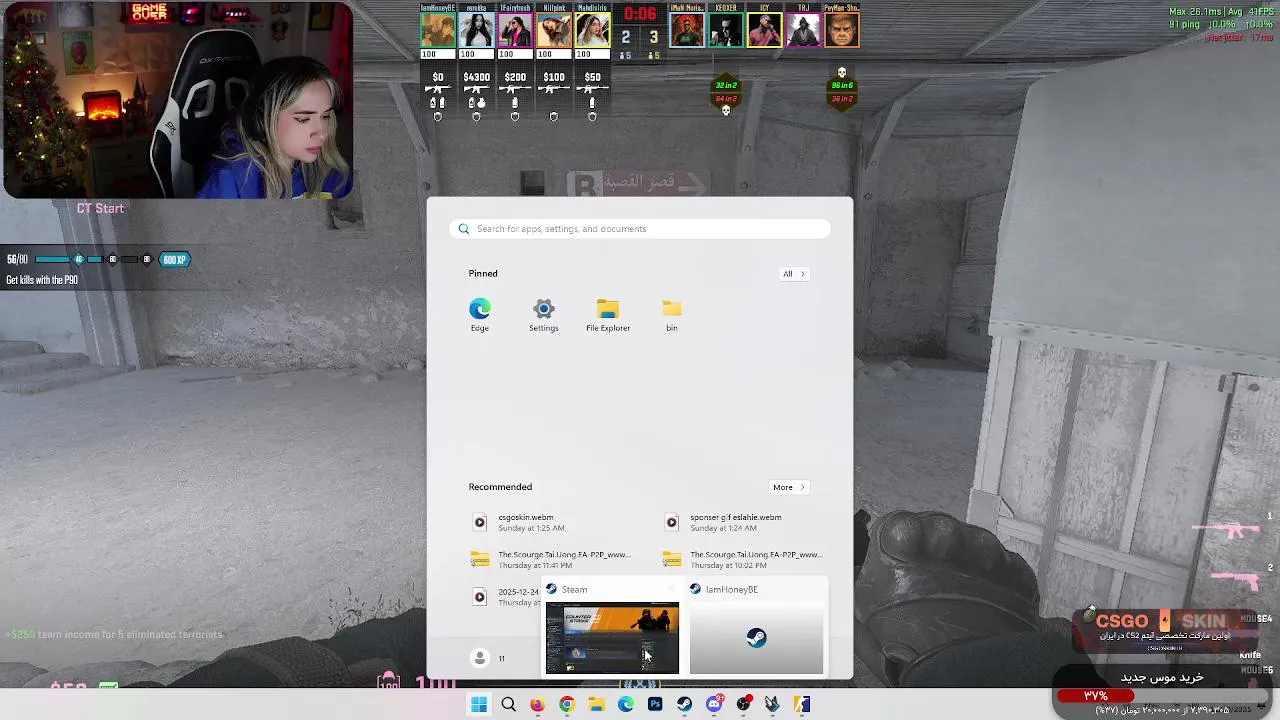Select the Steam window preview thumbnail
Viewport: 1280px width, 720px height.
(612, 638)
